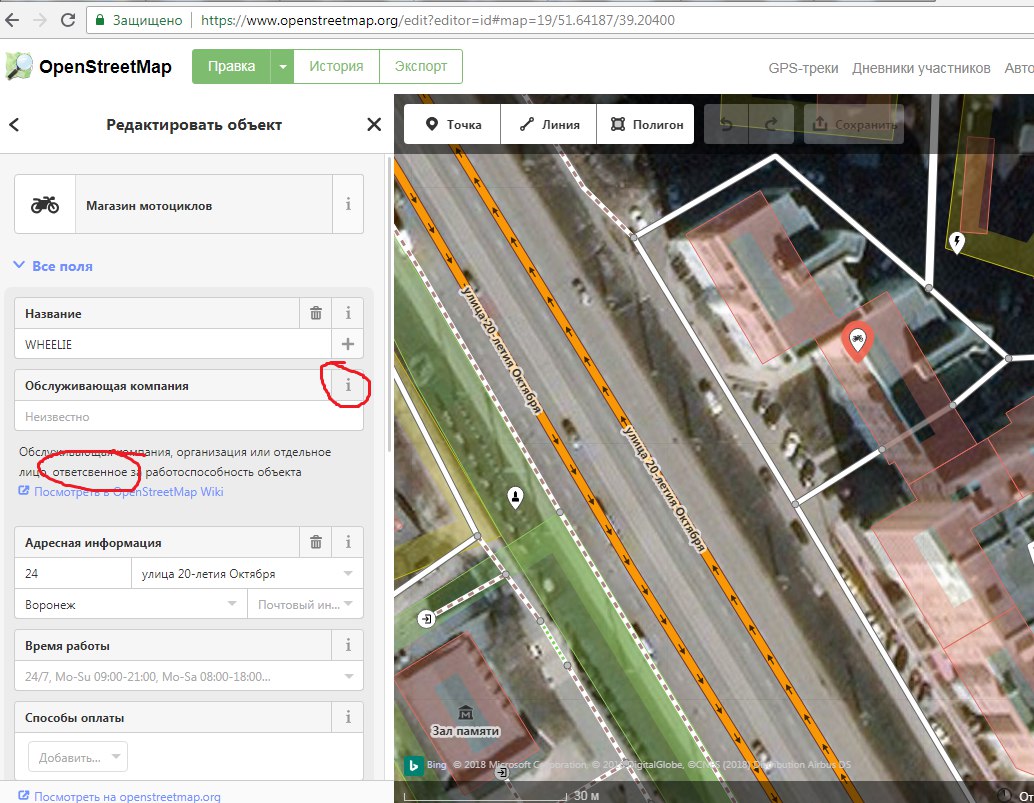Click the Обслуживающая компания input field
The image size is (1034, 803).
pyautogui.click(x=189, y=416)
